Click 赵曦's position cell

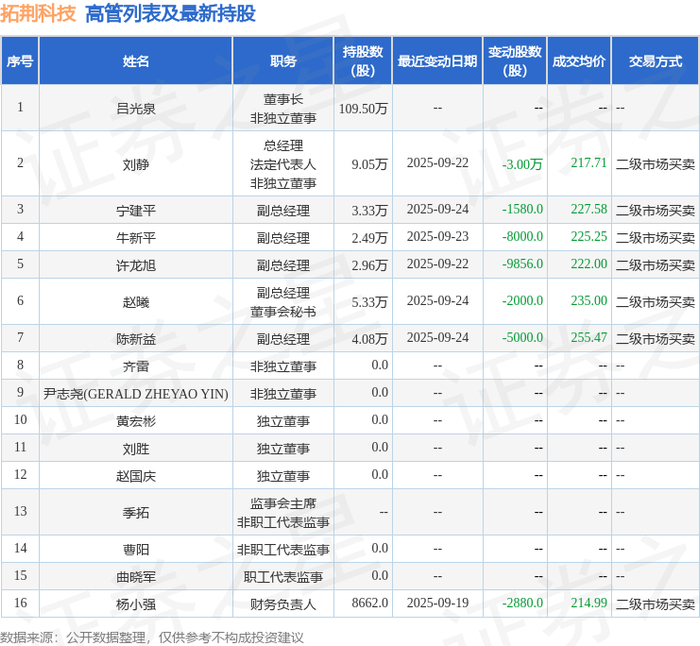pos(283,302)
